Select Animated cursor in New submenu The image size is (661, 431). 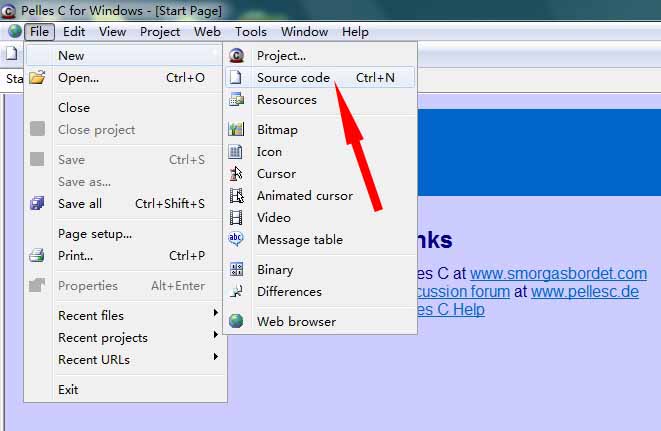[x=320, y=196]
